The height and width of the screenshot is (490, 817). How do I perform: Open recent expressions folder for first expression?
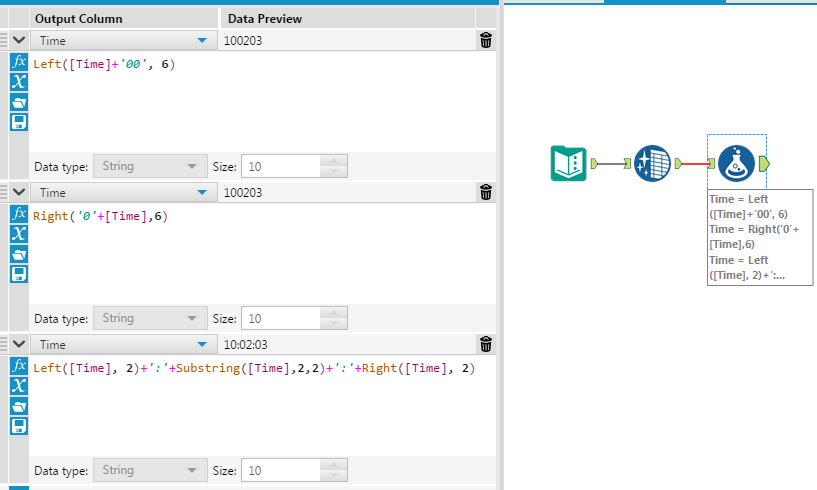click(x=19, y=102)
